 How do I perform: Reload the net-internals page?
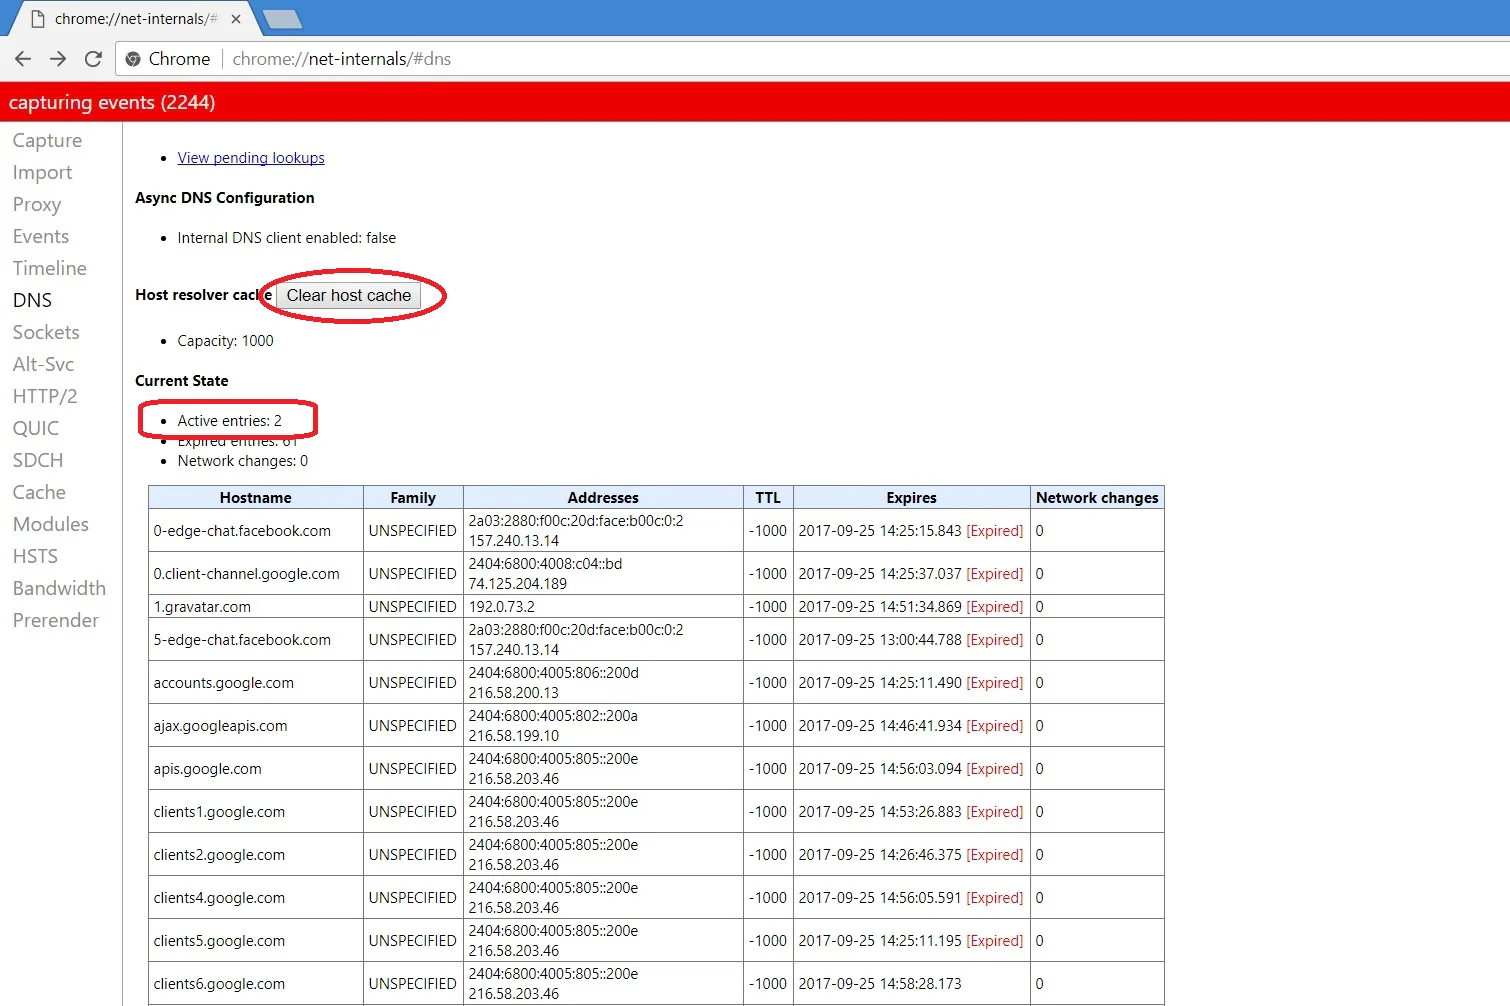point(93,59)
